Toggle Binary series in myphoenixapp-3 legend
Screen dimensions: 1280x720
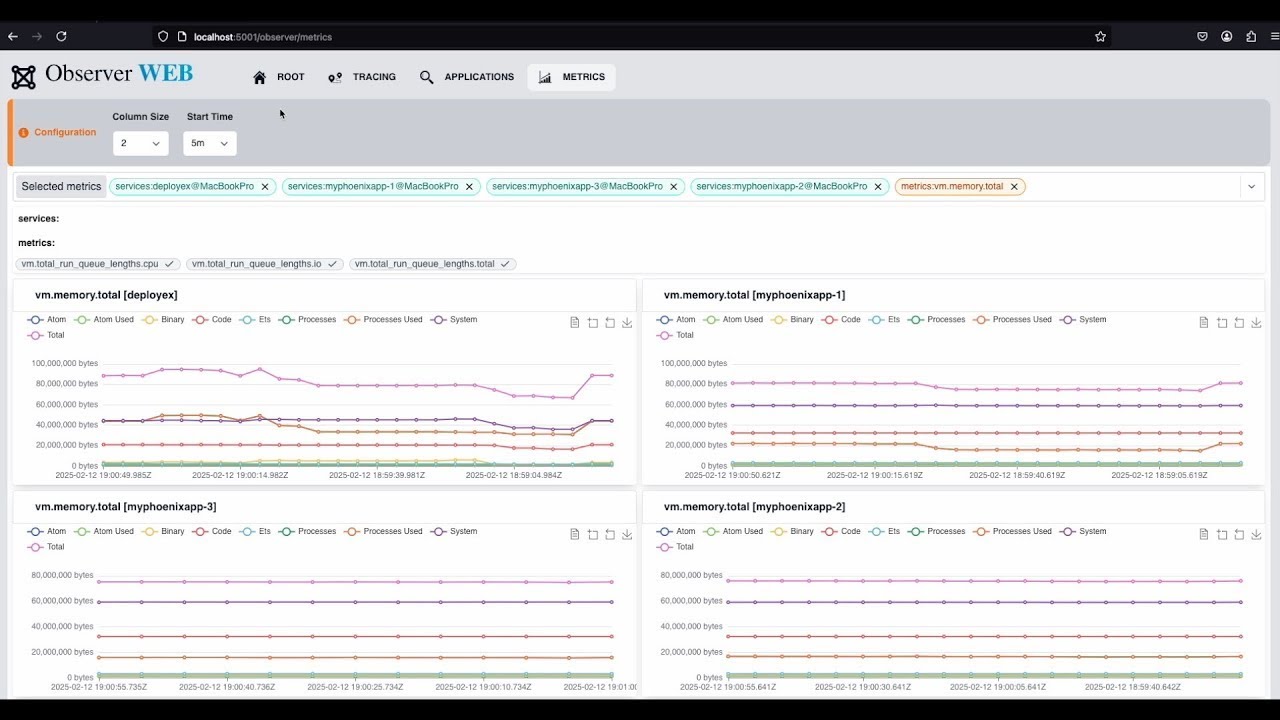pyautogui.click(x=165, y=532)
